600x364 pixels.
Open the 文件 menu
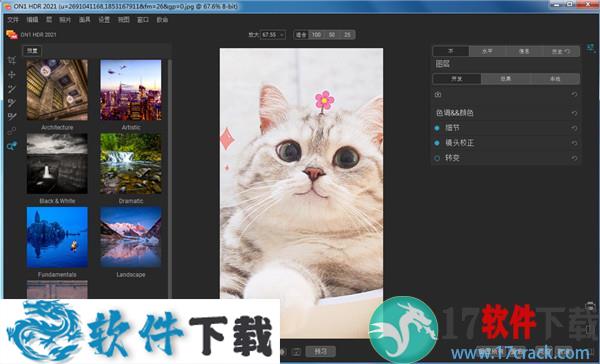click(13, 20)
